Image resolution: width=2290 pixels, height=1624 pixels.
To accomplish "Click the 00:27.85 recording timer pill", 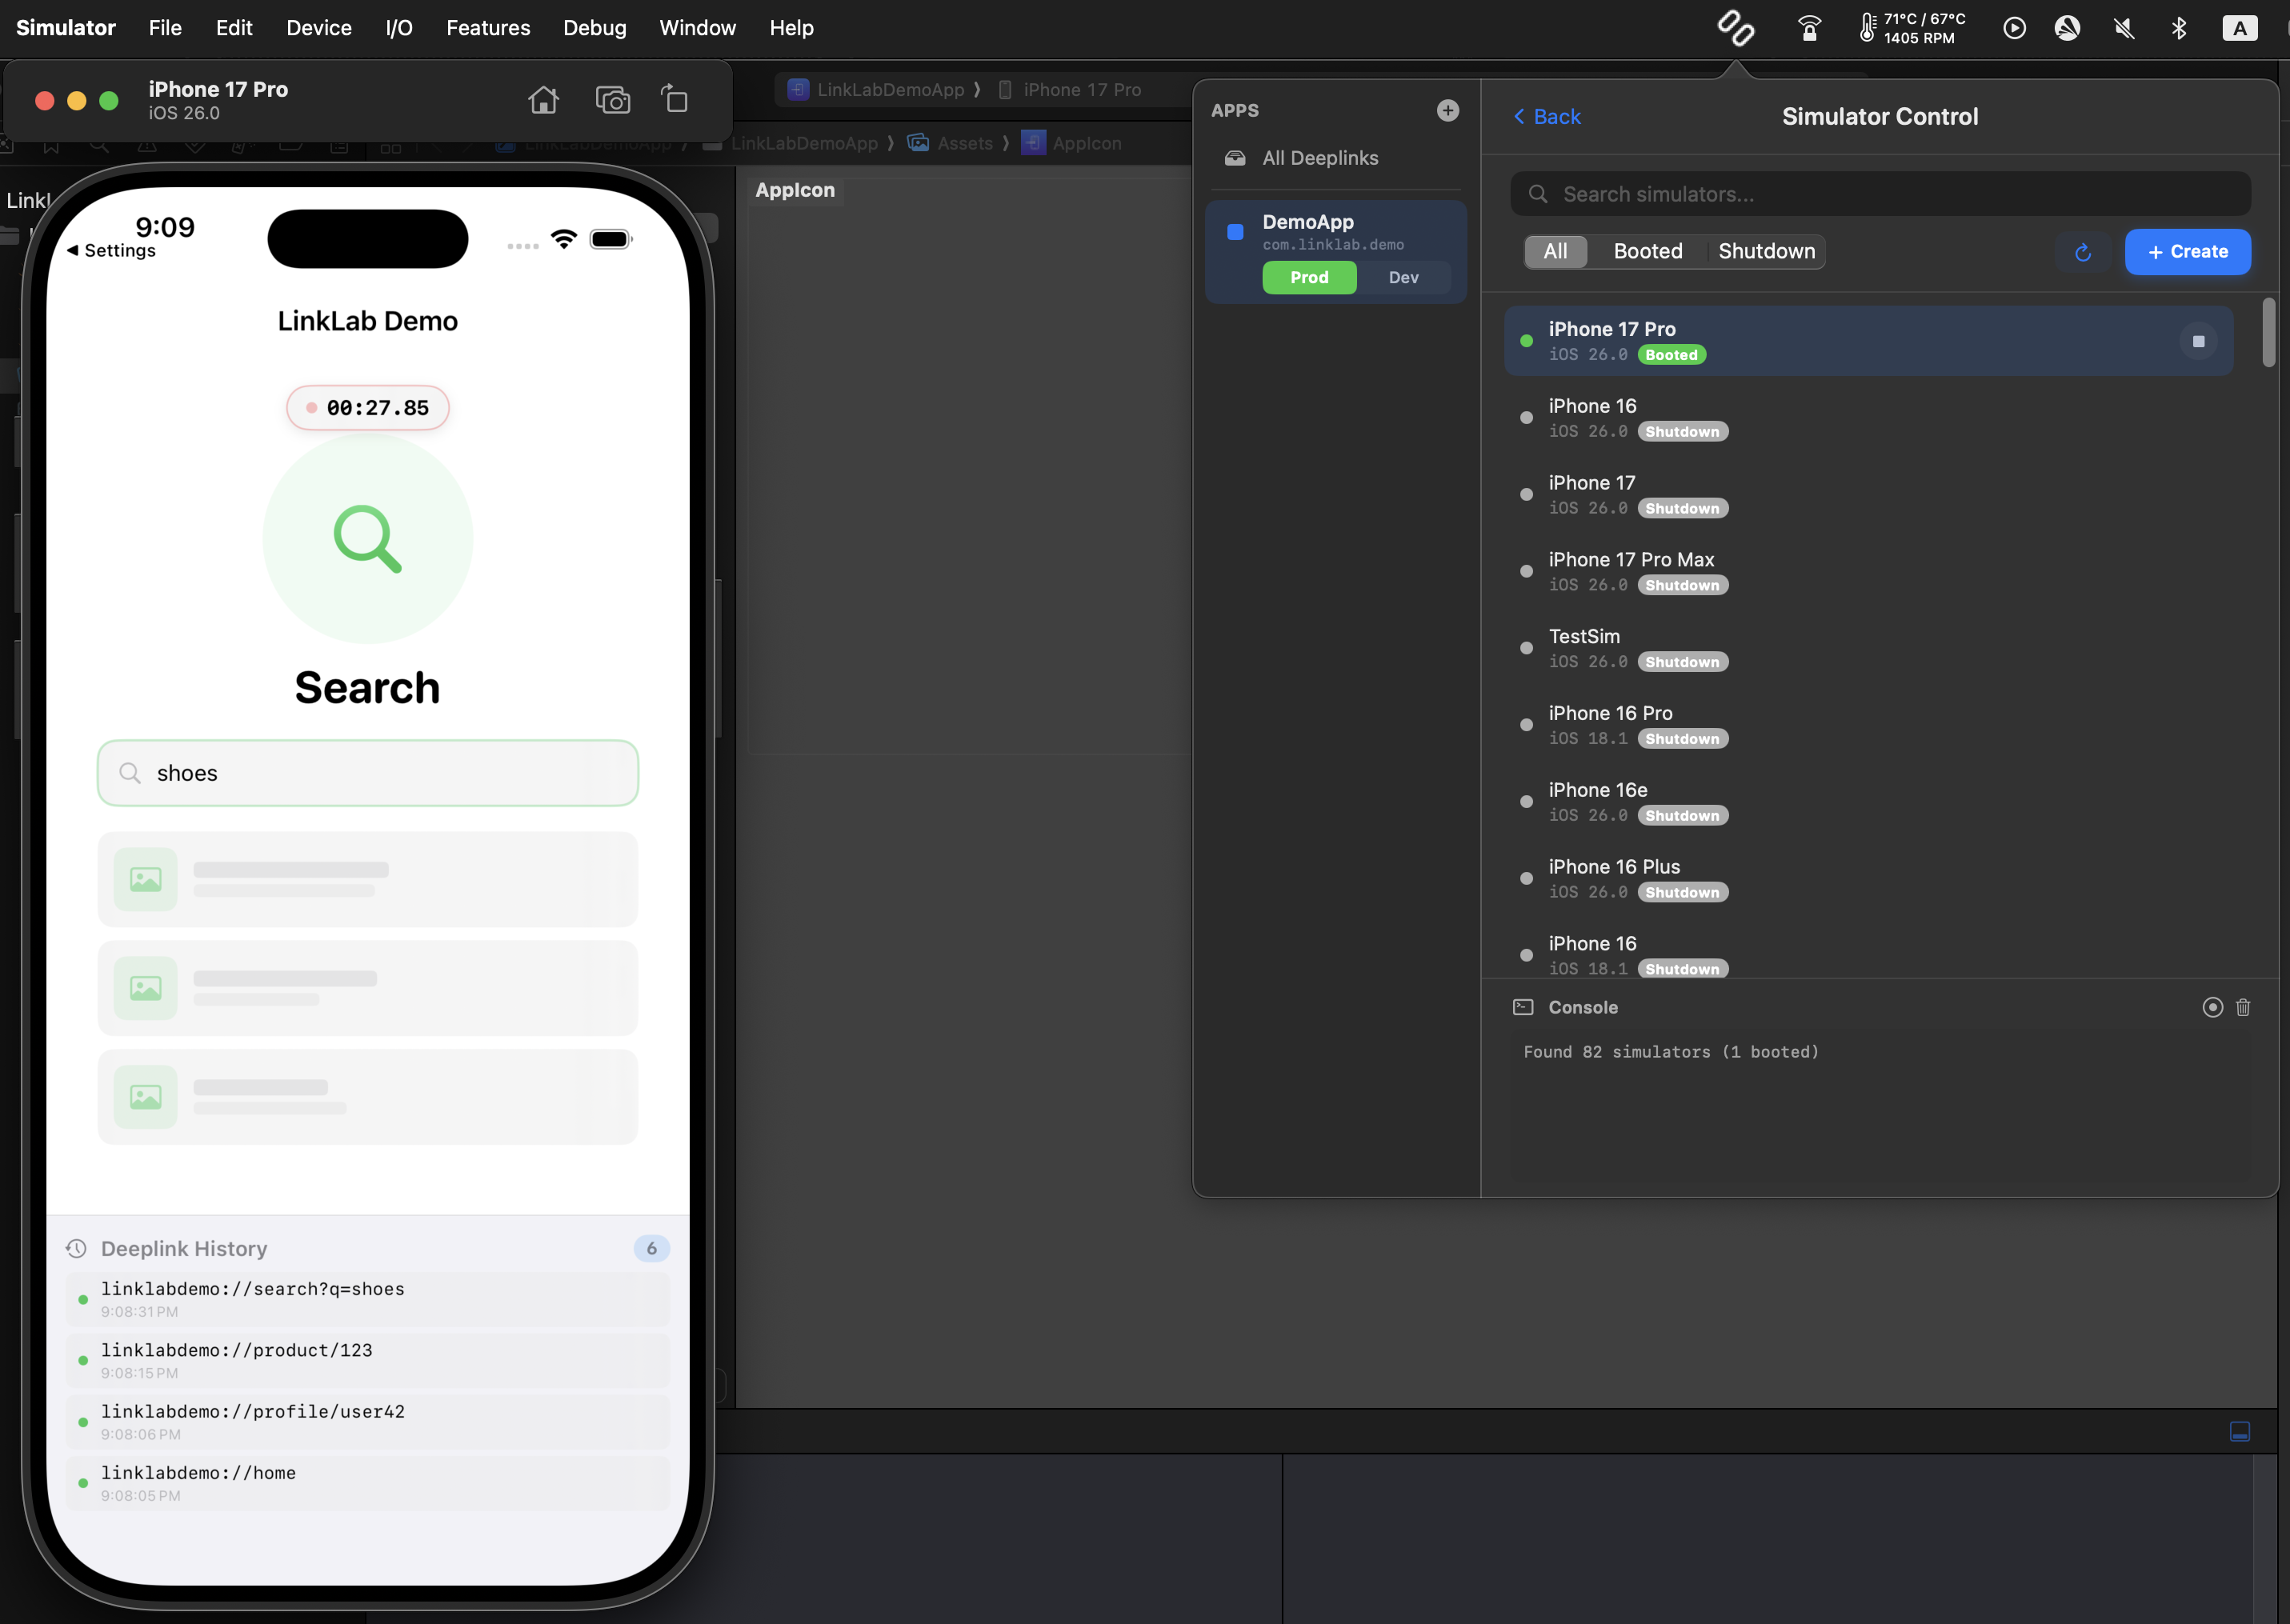I will click(367, 407).
